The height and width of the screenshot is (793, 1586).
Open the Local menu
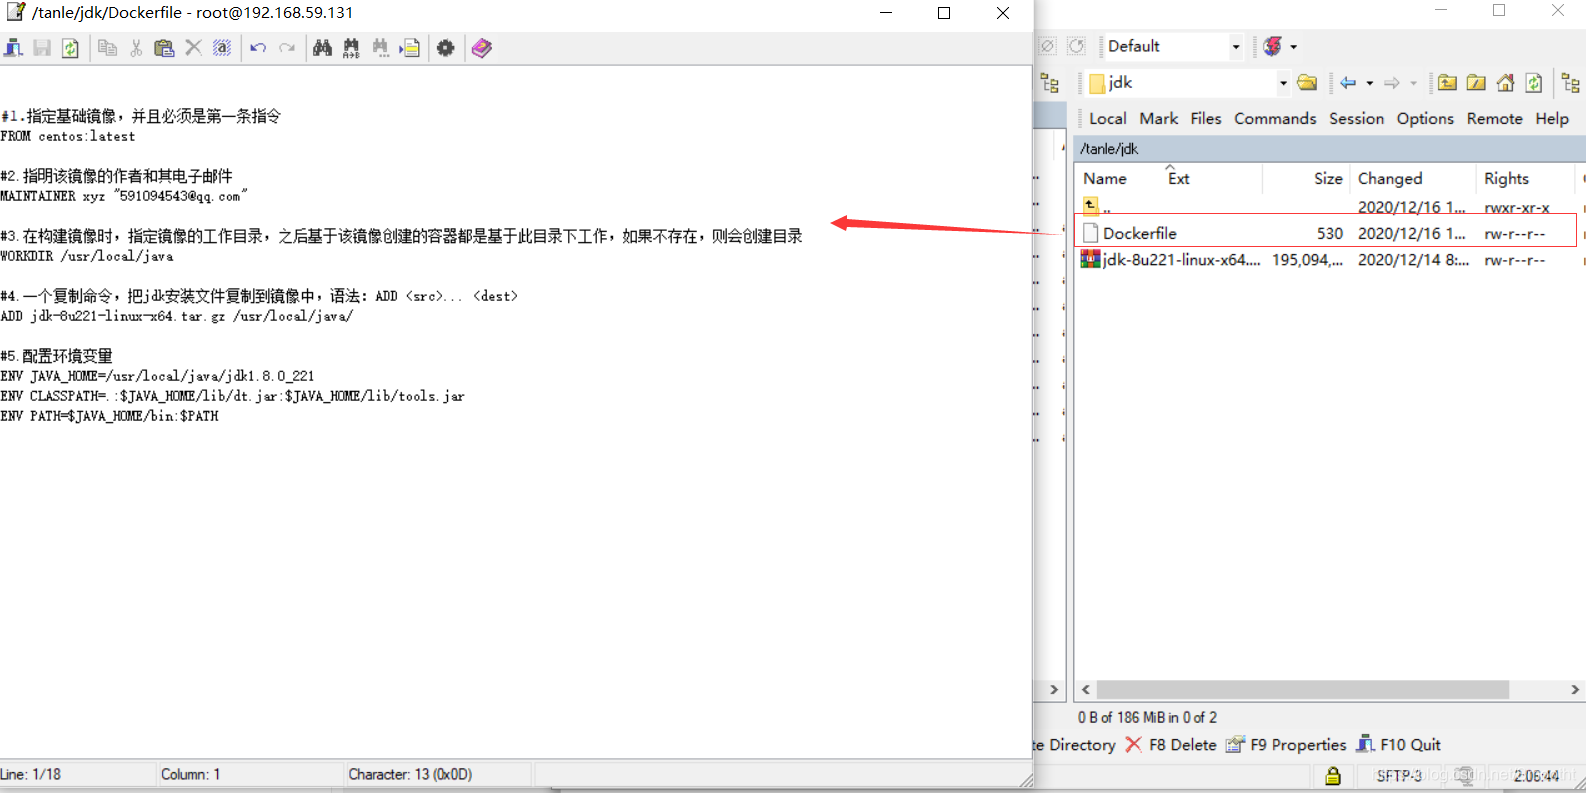pyautogui.click(x=1107, y=118)
